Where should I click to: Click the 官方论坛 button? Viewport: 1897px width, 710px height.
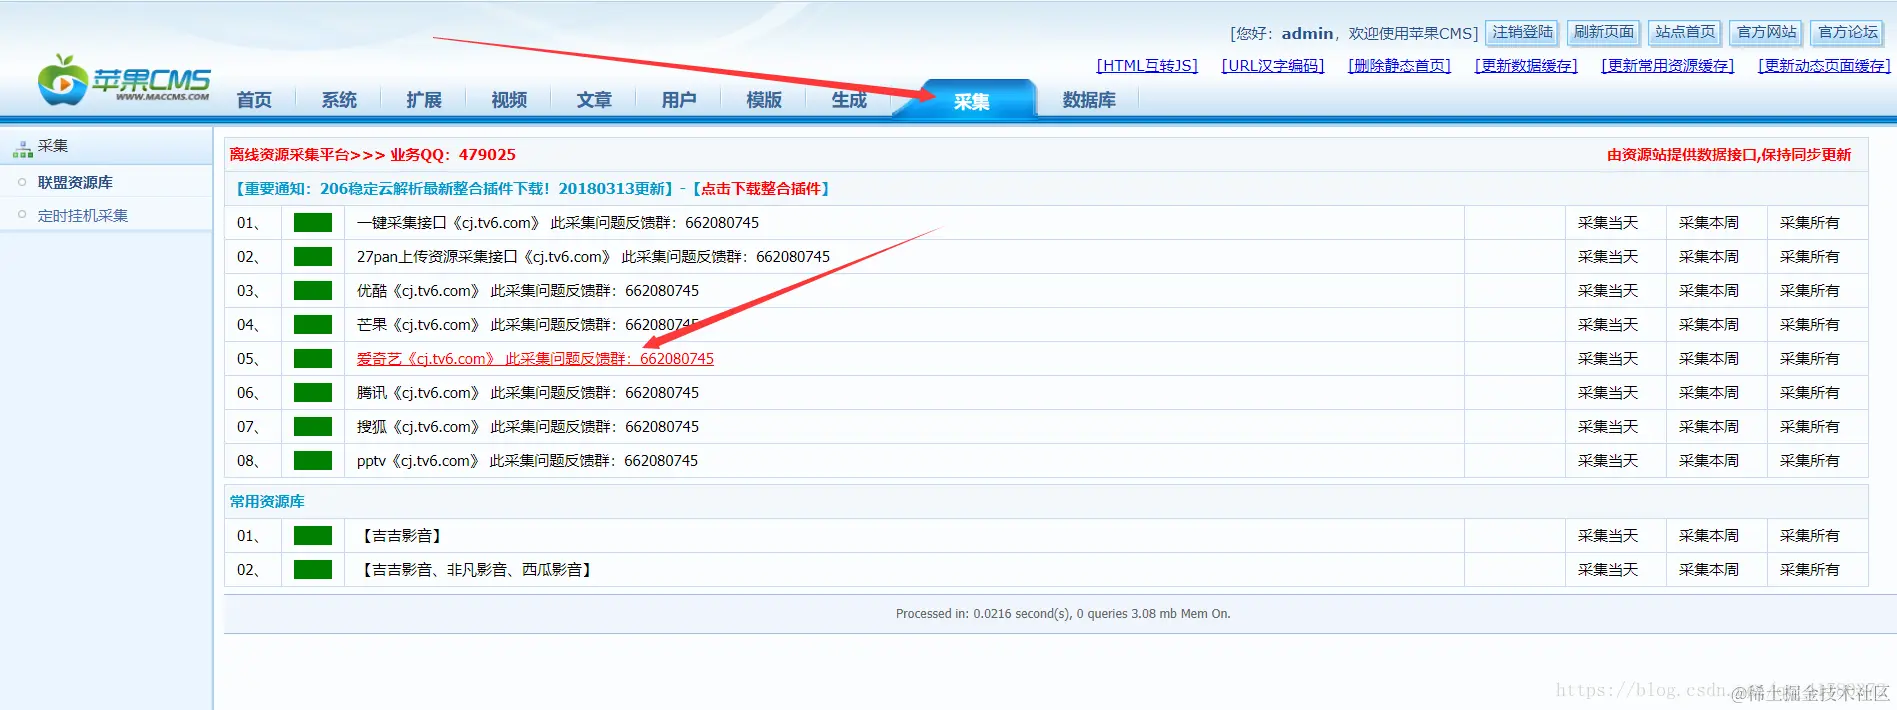[1848, 32]
